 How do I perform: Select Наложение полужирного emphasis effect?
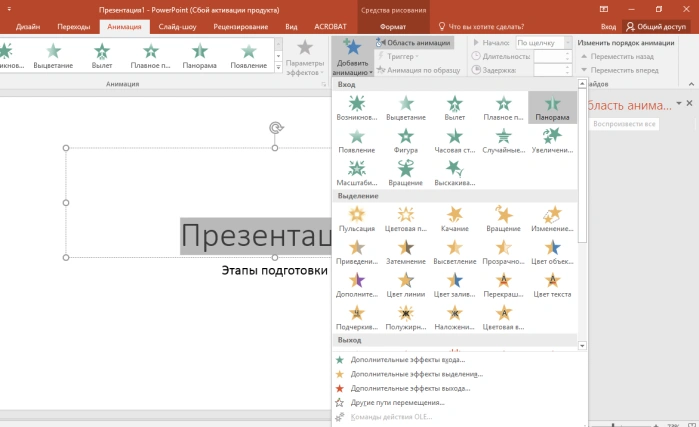(455, 318)
